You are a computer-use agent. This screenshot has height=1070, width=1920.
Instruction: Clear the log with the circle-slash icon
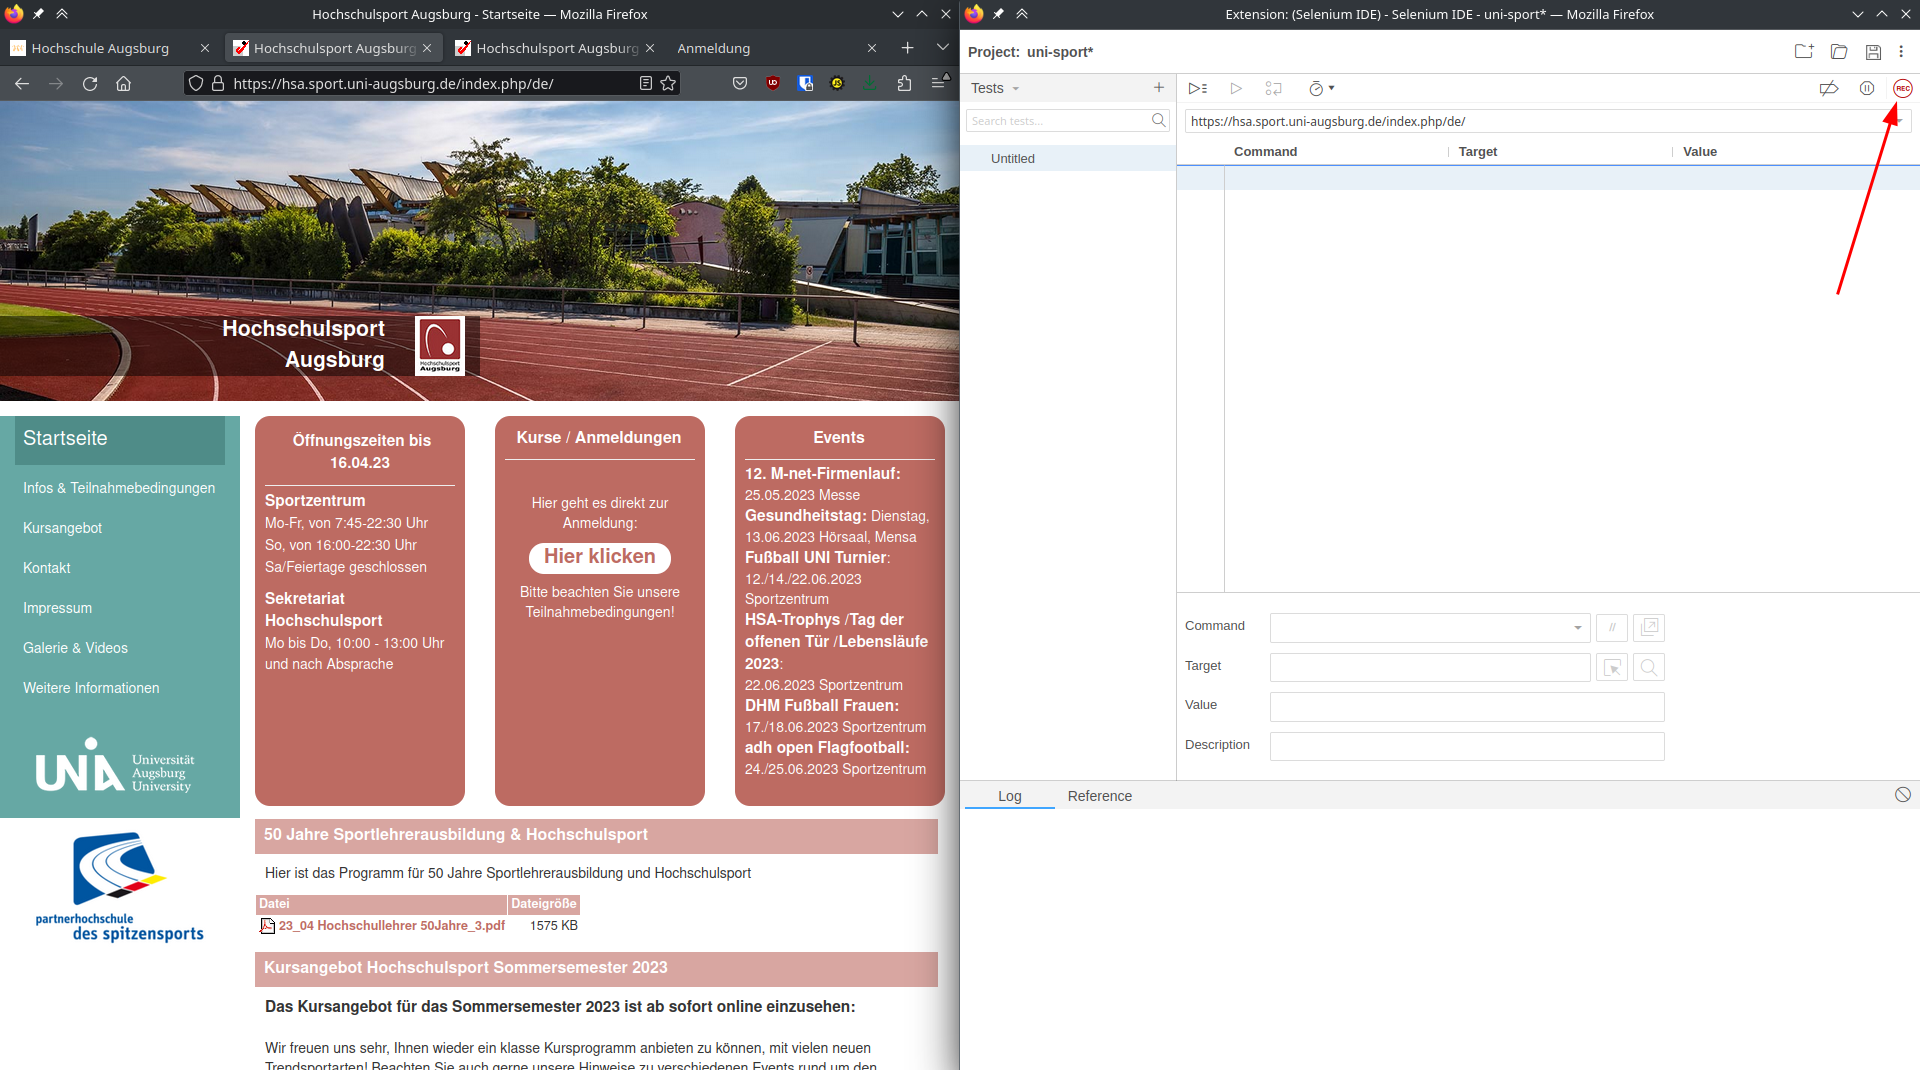tap(1902, 795)
